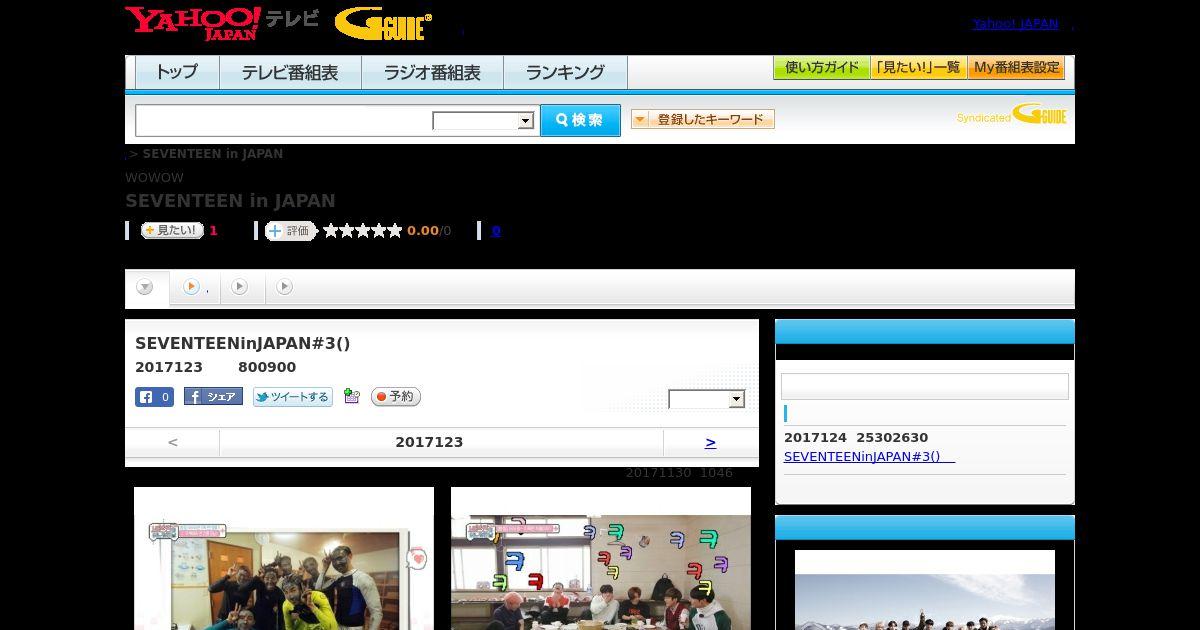View the program thumbnail with colorful ㅋ letters
This screenshot has width=1200, height=630.
click(x=601, y=558)
